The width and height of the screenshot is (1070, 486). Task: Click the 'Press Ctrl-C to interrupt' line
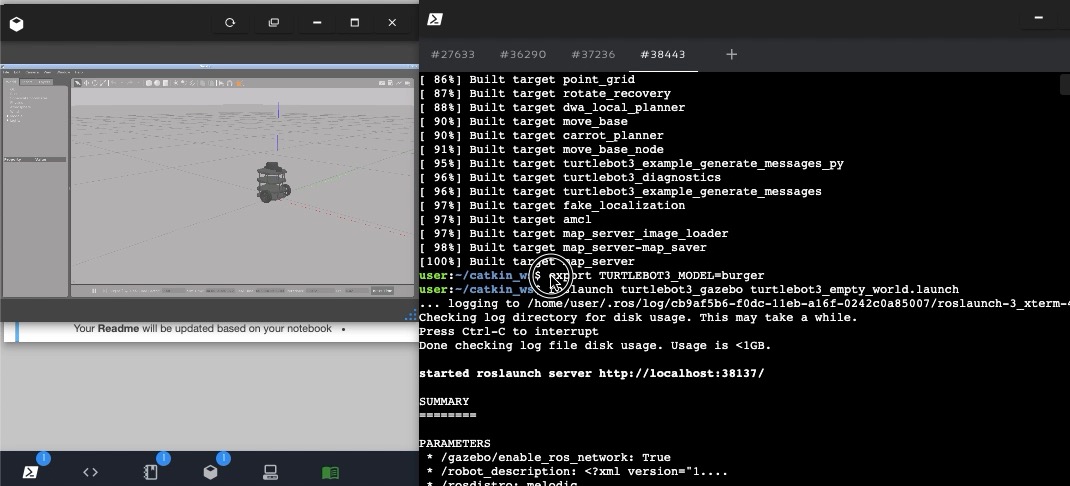(508, 331)
